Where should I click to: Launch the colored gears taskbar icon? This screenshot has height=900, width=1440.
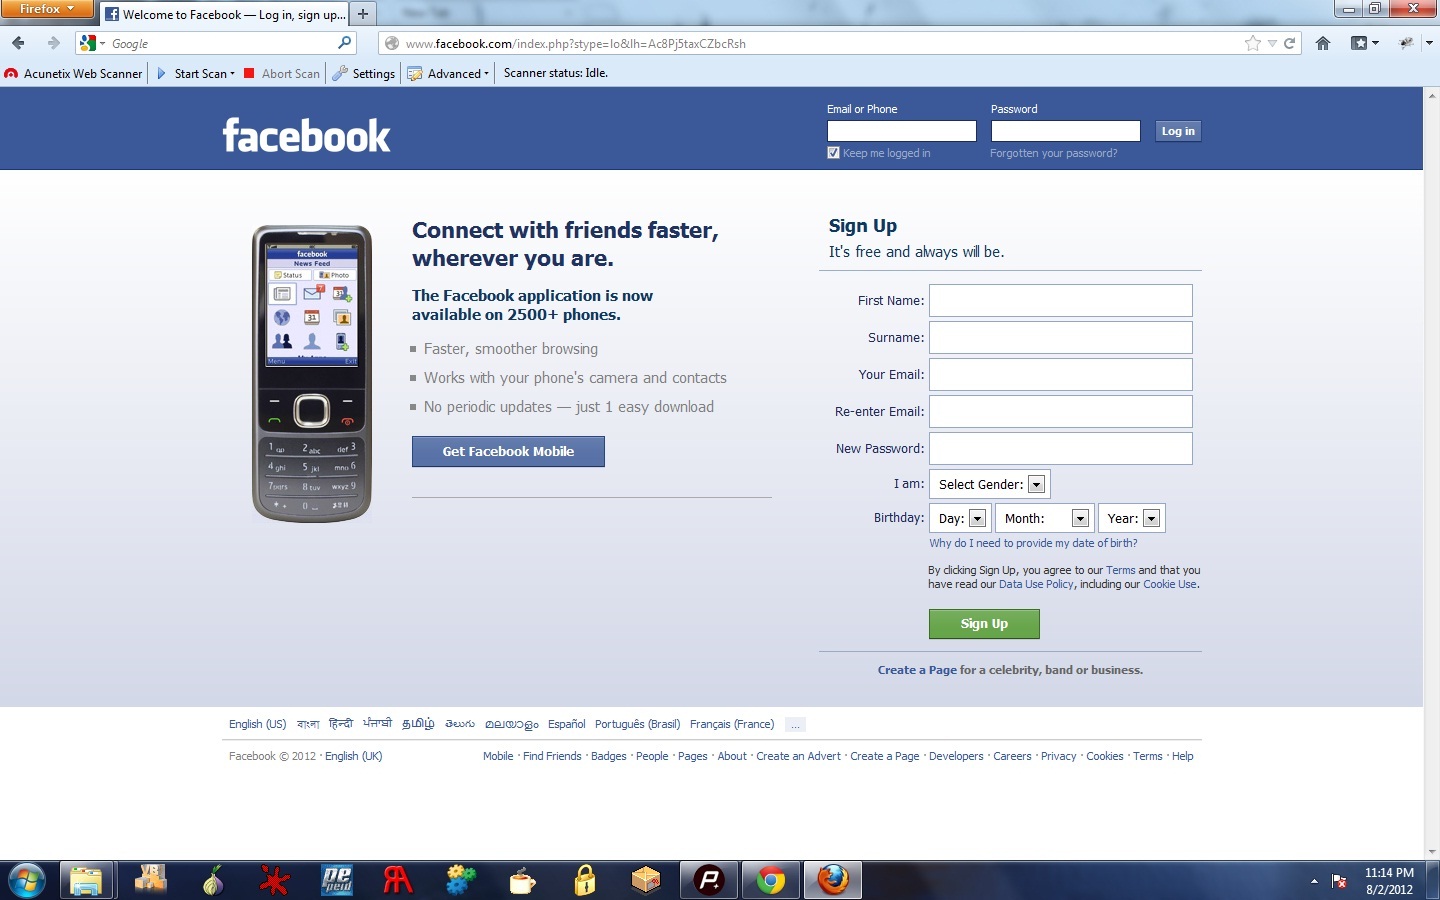pyautogui.click(x=460, y=881)
